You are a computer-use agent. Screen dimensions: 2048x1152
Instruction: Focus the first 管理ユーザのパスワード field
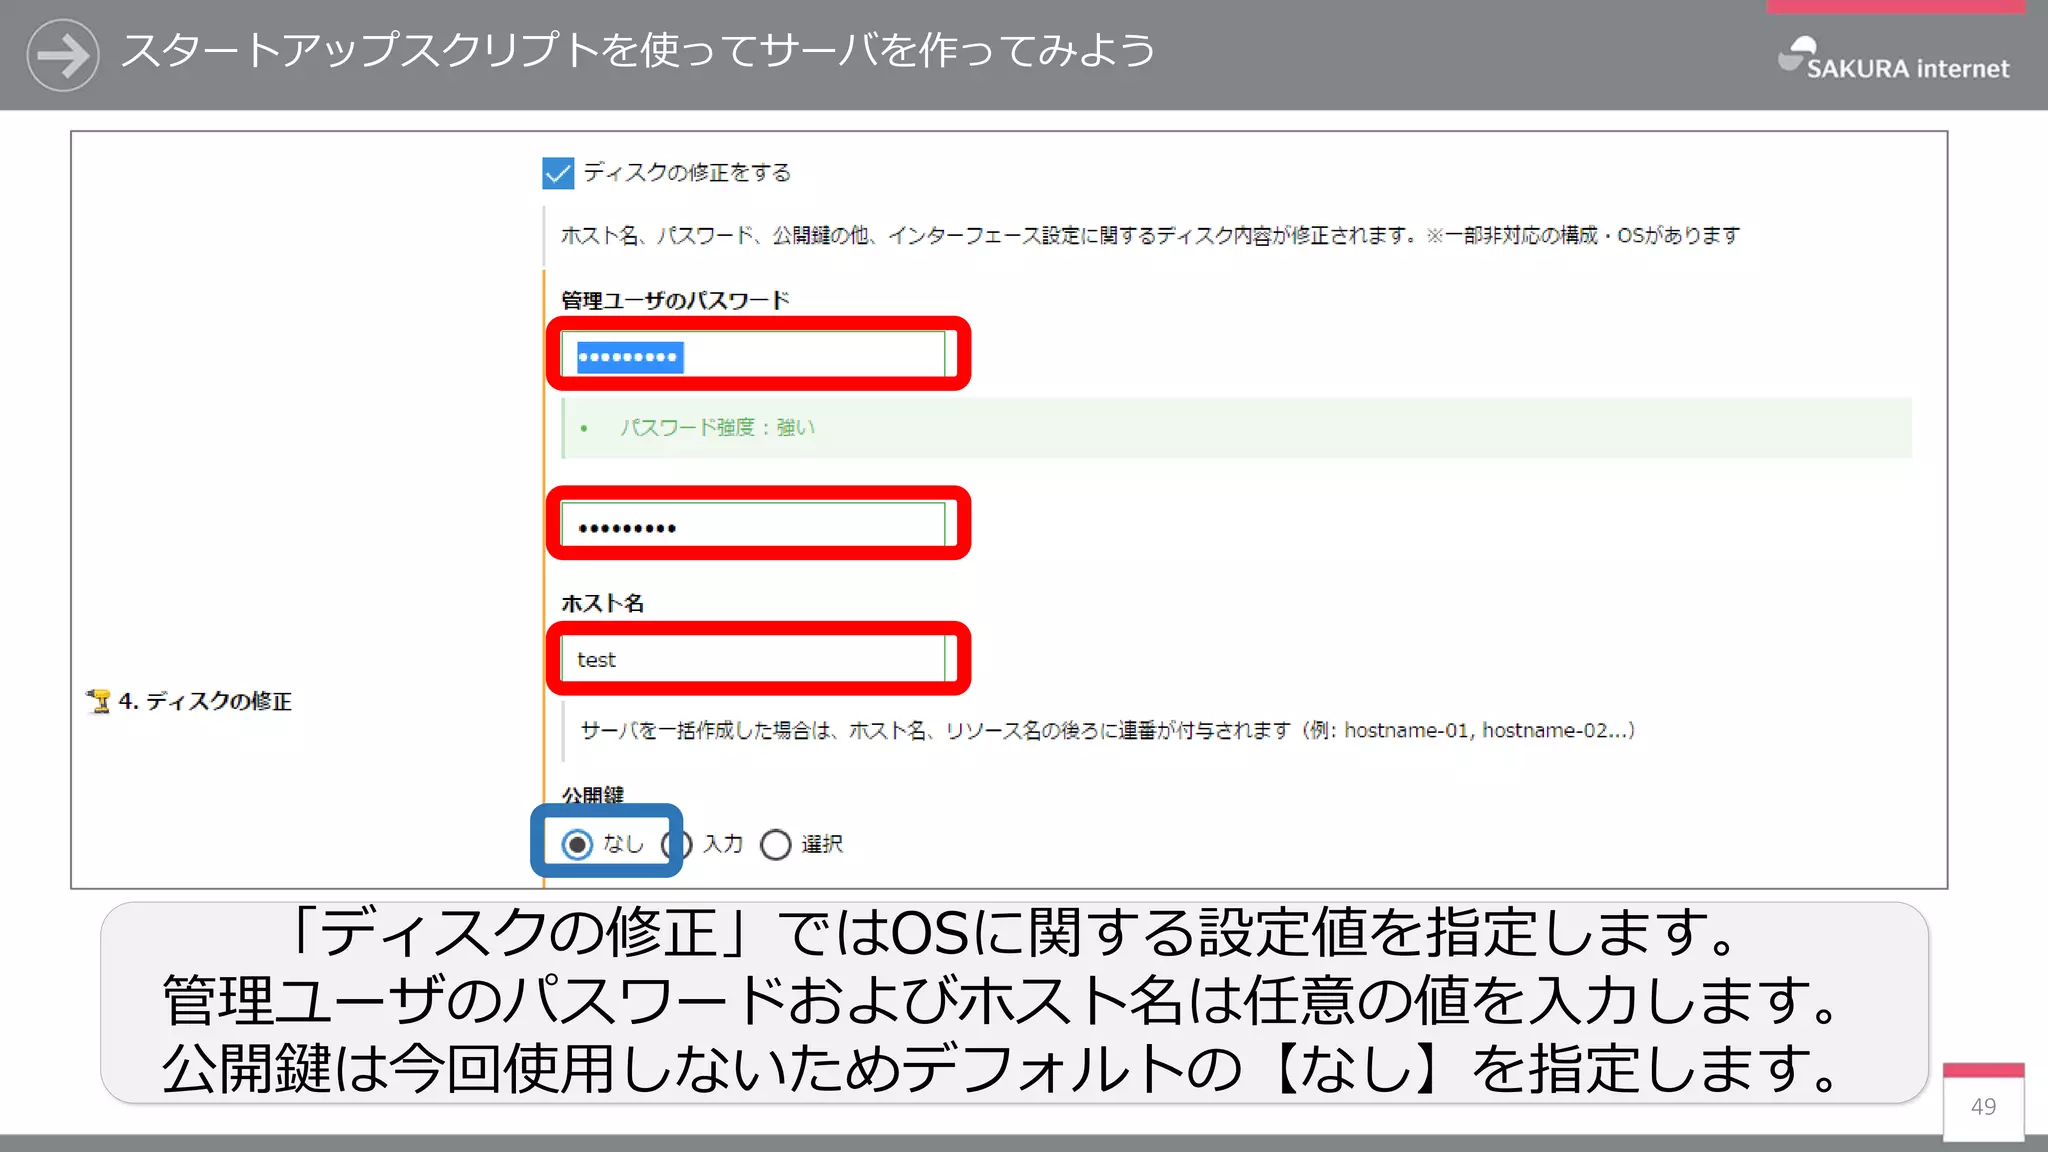(753, 354)
